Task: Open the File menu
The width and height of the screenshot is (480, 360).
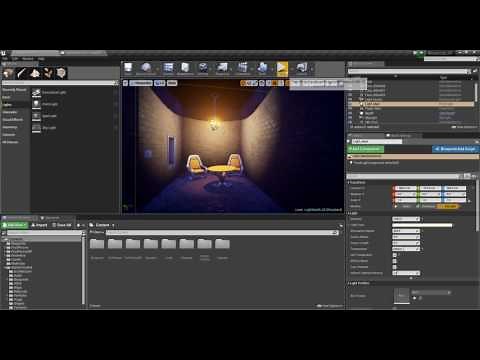Action: (5, 59)
